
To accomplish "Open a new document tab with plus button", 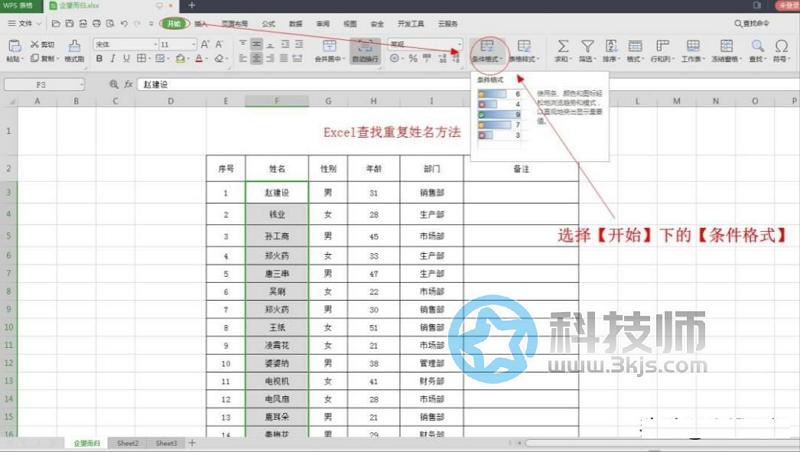I will (x=192, y=5).
